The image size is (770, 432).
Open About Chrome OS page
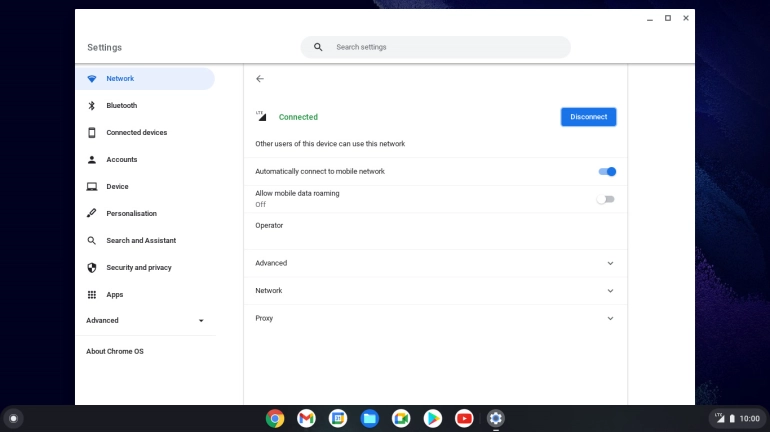coord(115,352)
